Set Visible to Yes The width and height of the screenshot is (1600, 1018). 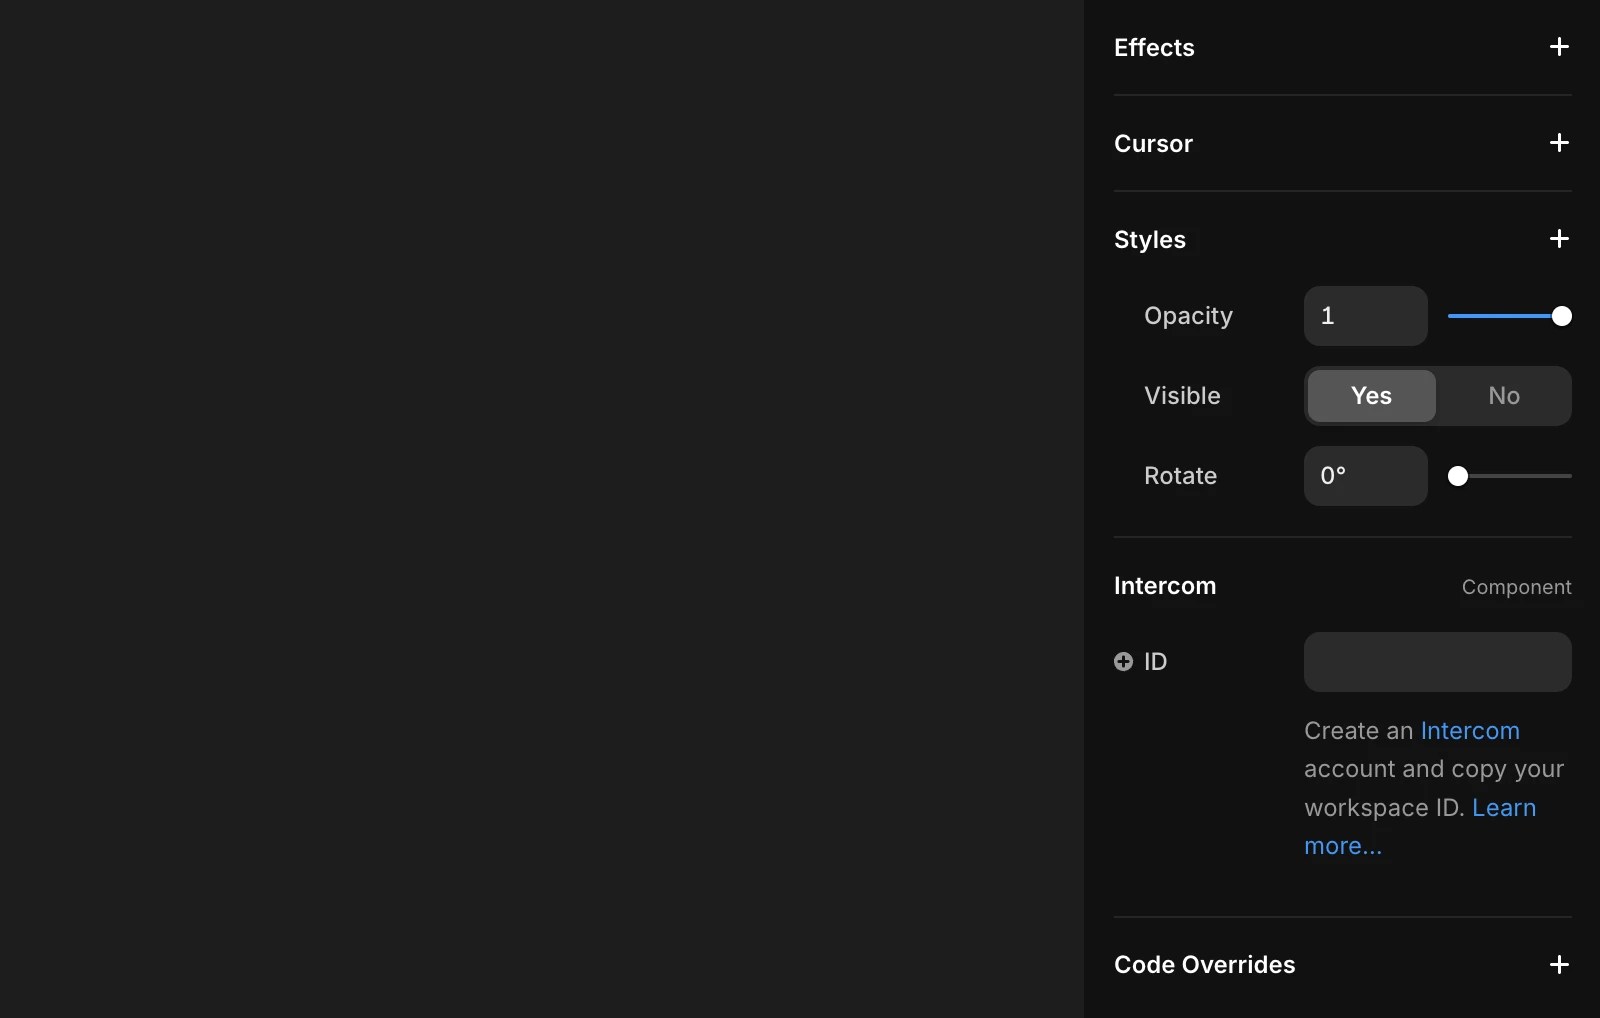pos(1370,395)
